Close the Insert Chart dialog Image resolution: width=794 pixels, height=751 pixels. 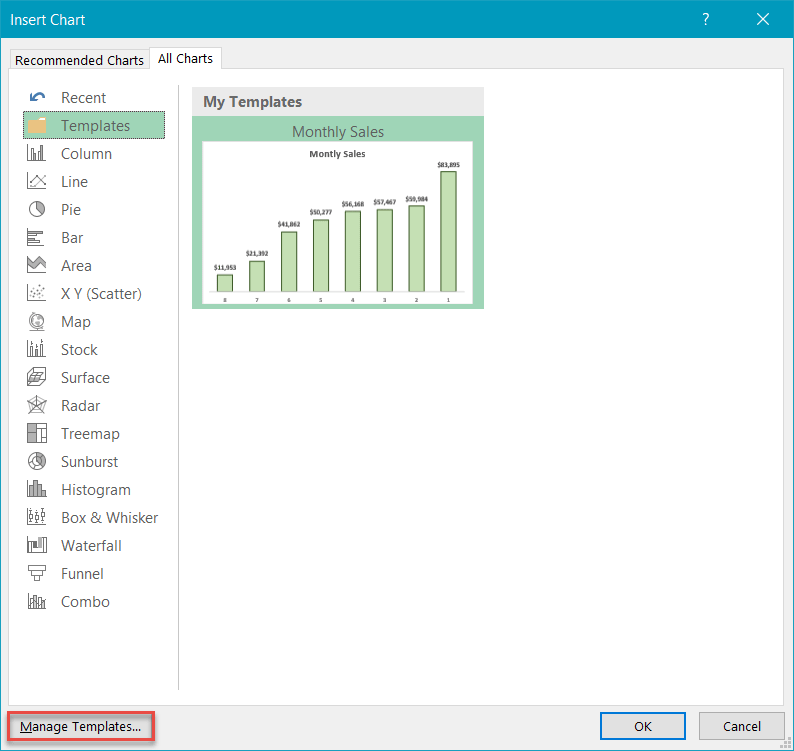click(763, 19)
